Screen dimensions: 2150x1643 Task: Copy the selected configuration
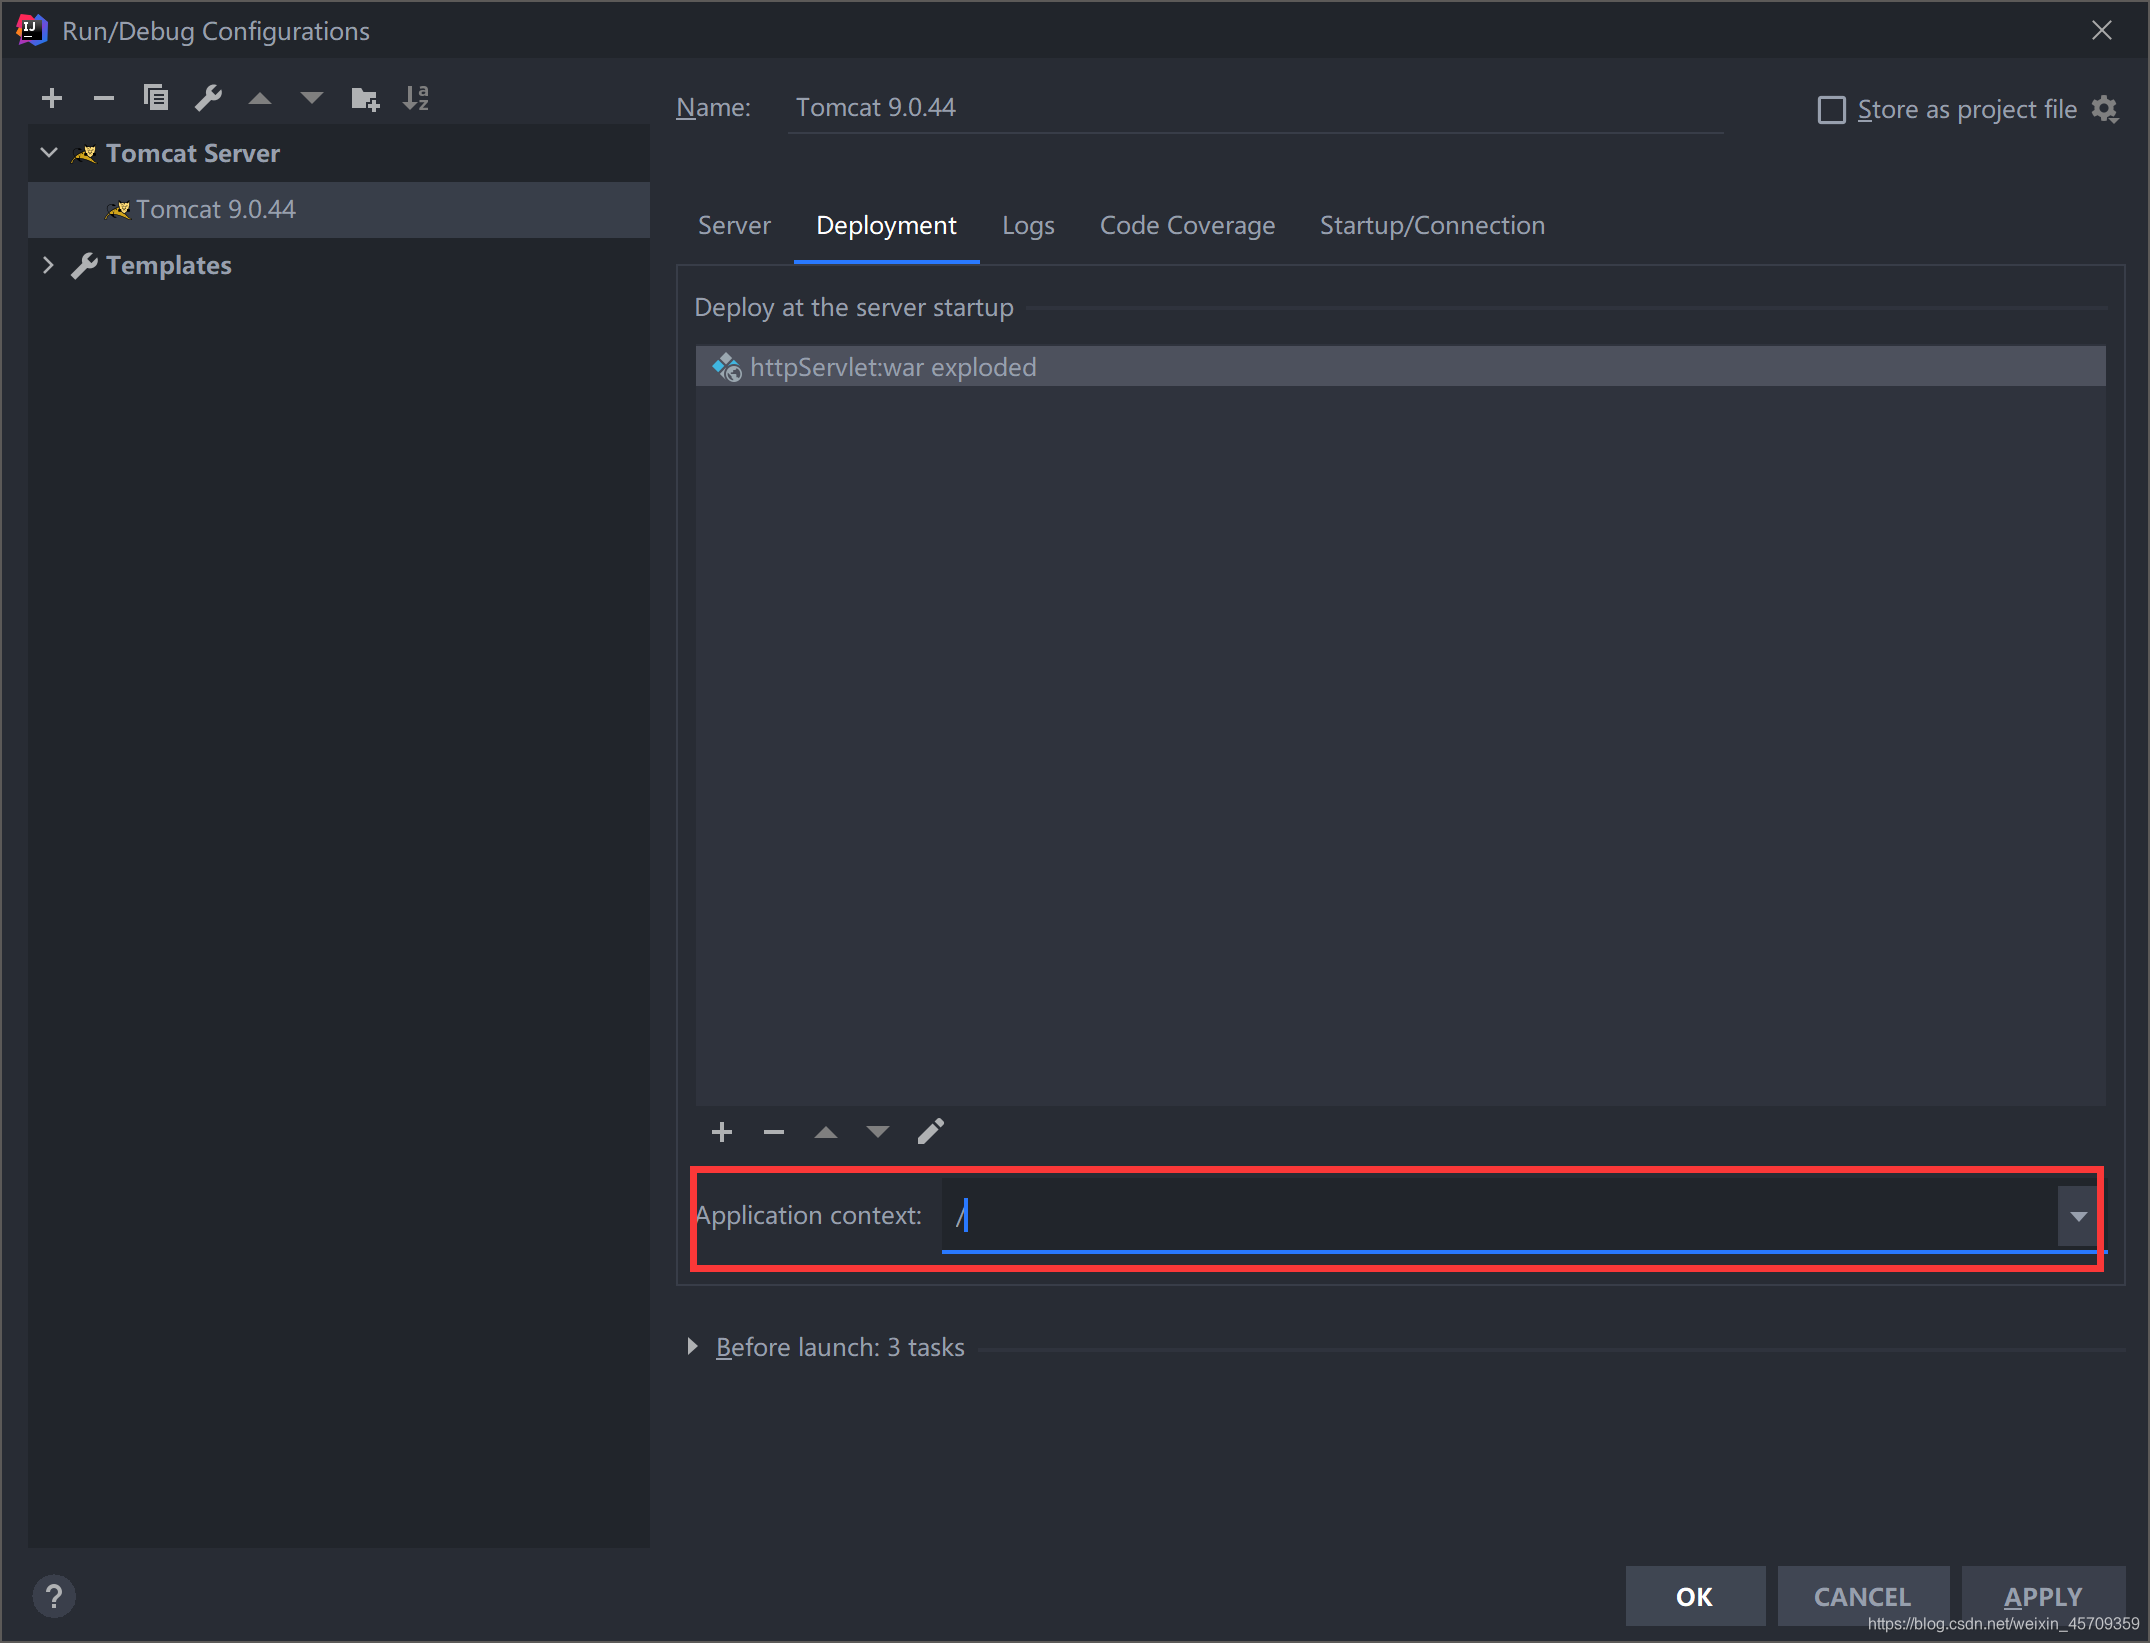click(x=156, y=98)
